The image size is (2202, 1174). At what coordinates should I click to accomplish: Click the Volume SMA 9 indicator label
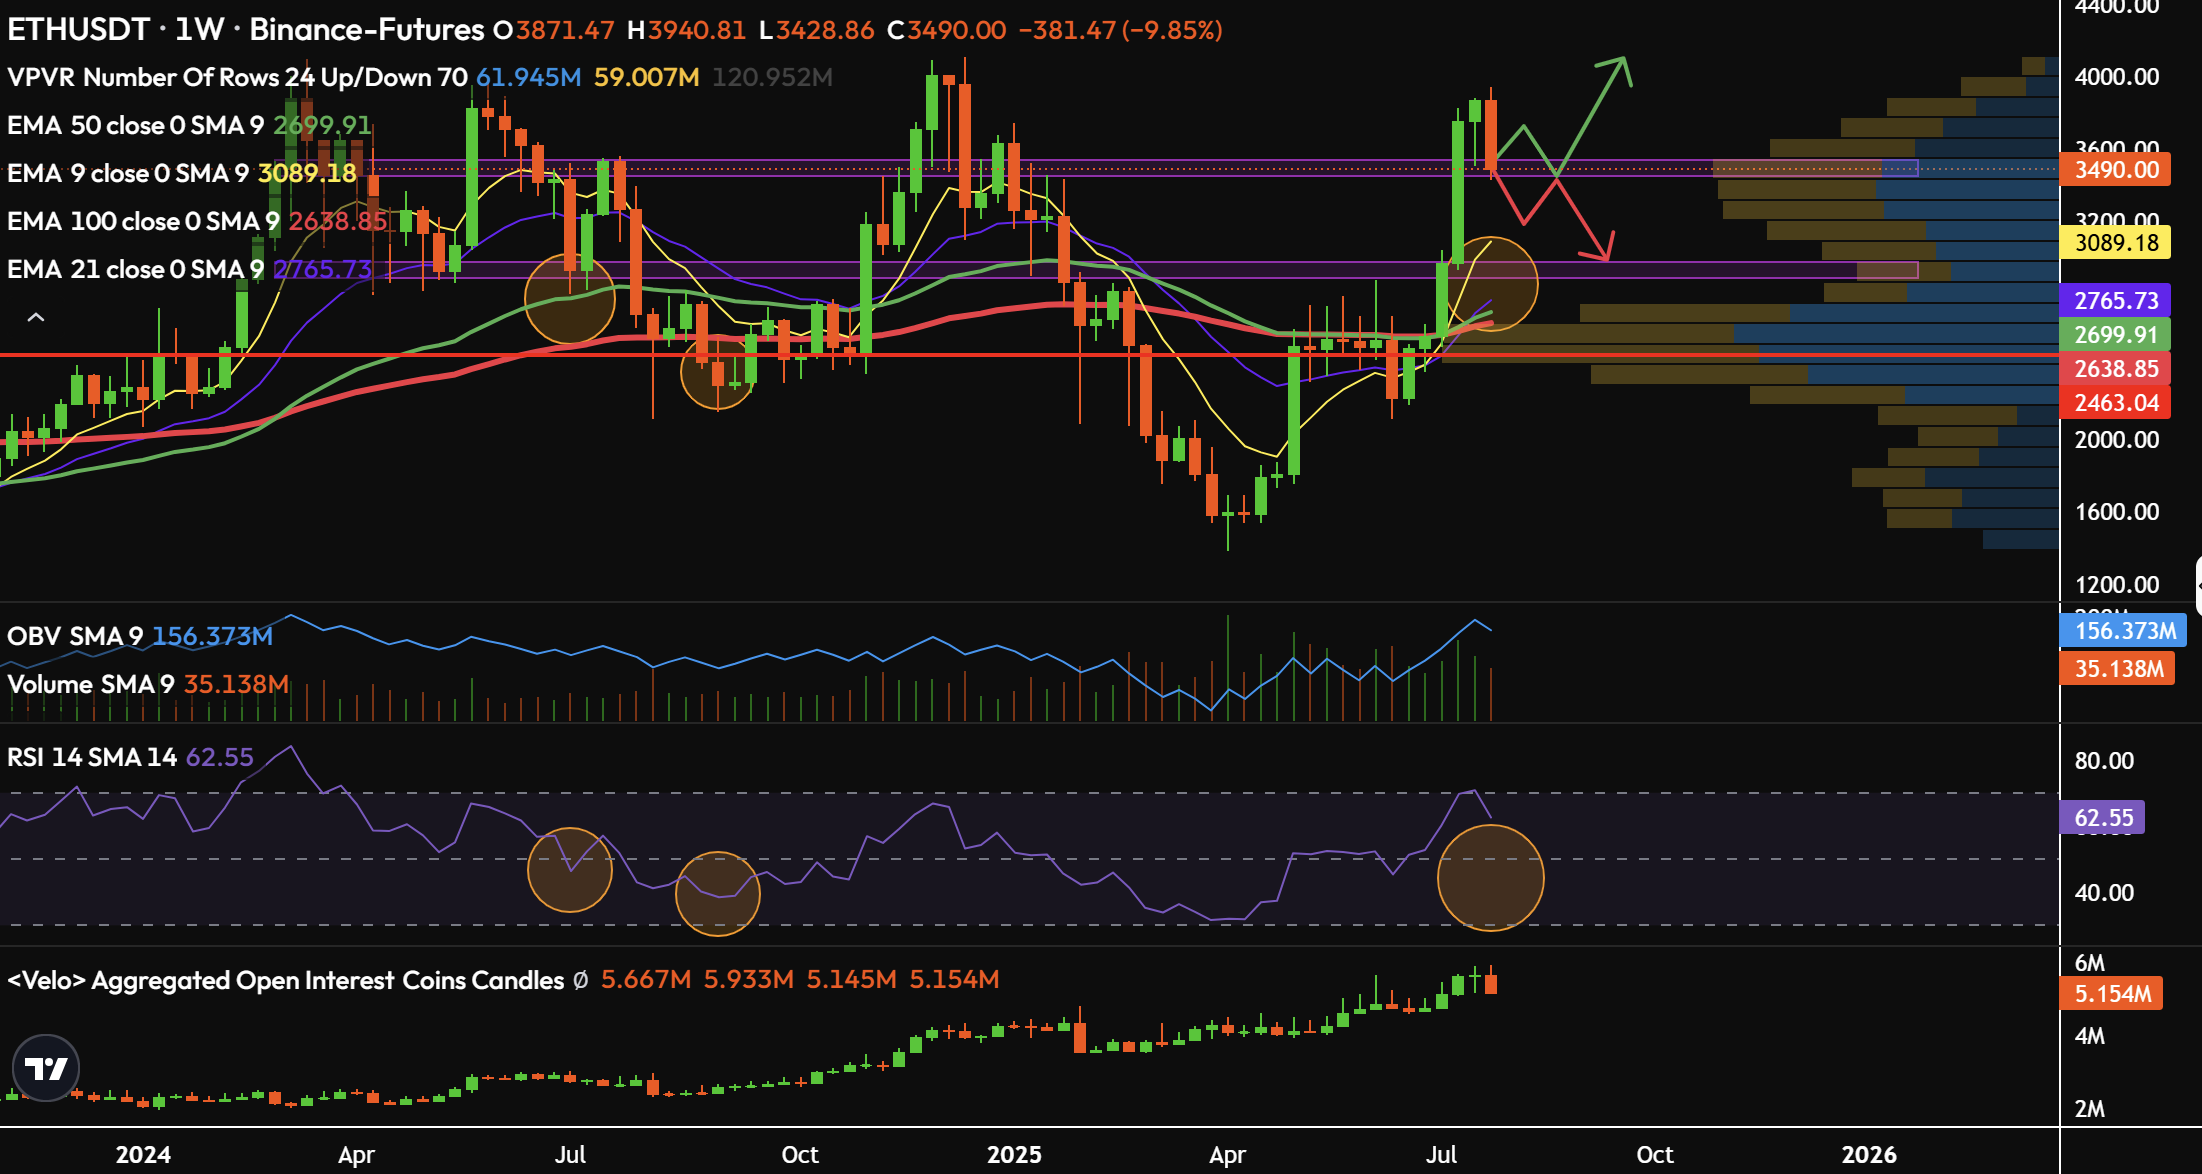click(x=90, y=684)
